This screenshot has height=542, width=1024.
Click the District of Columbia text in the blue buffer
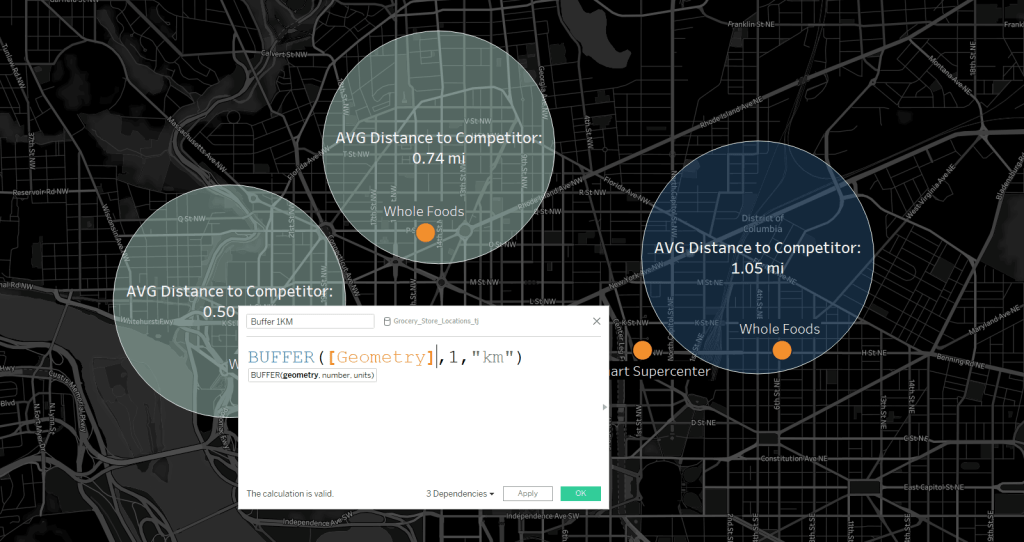pyautogui.click(x=763, y=224)
